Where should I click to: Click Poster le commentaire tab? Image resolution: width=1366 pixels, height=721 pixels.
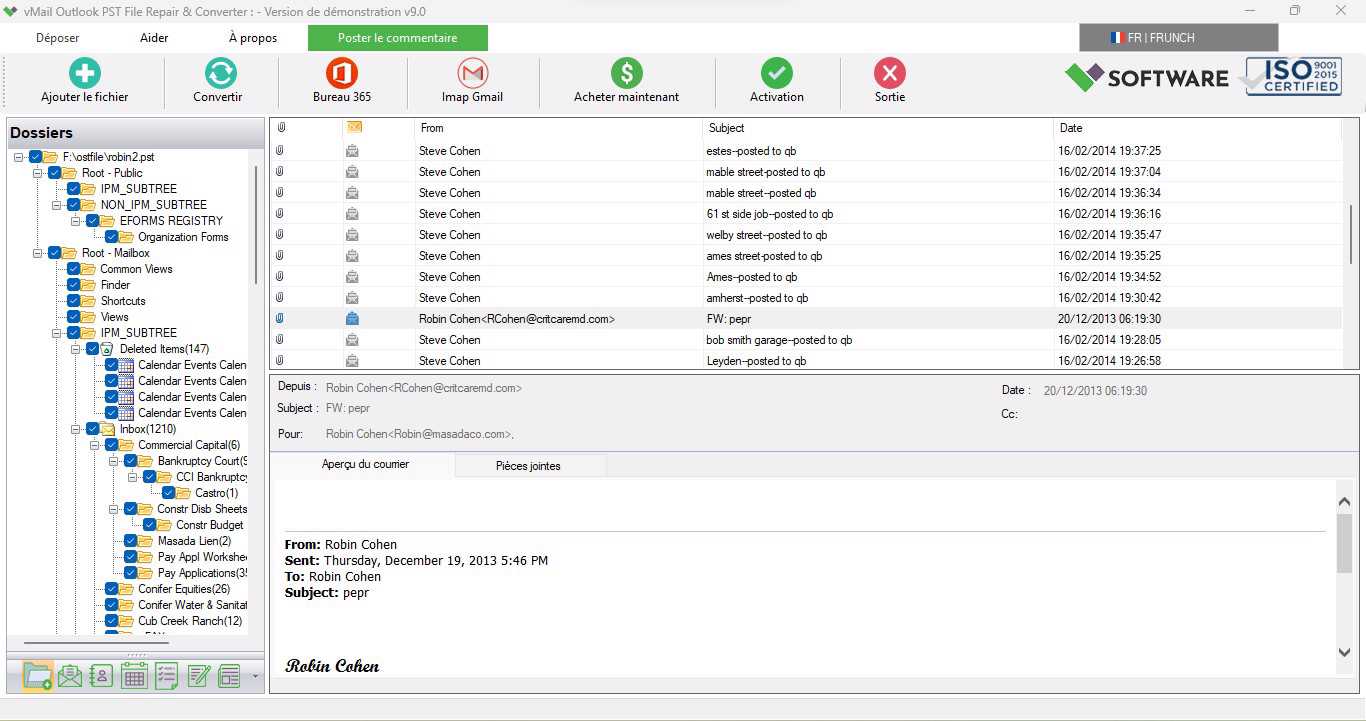(398, 38)
